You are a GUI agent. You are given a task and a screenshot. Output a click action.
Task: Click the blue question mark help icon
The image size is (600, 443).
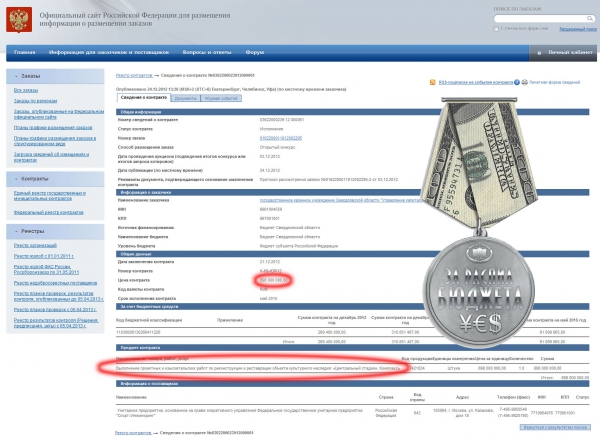(x=517, y=82)
